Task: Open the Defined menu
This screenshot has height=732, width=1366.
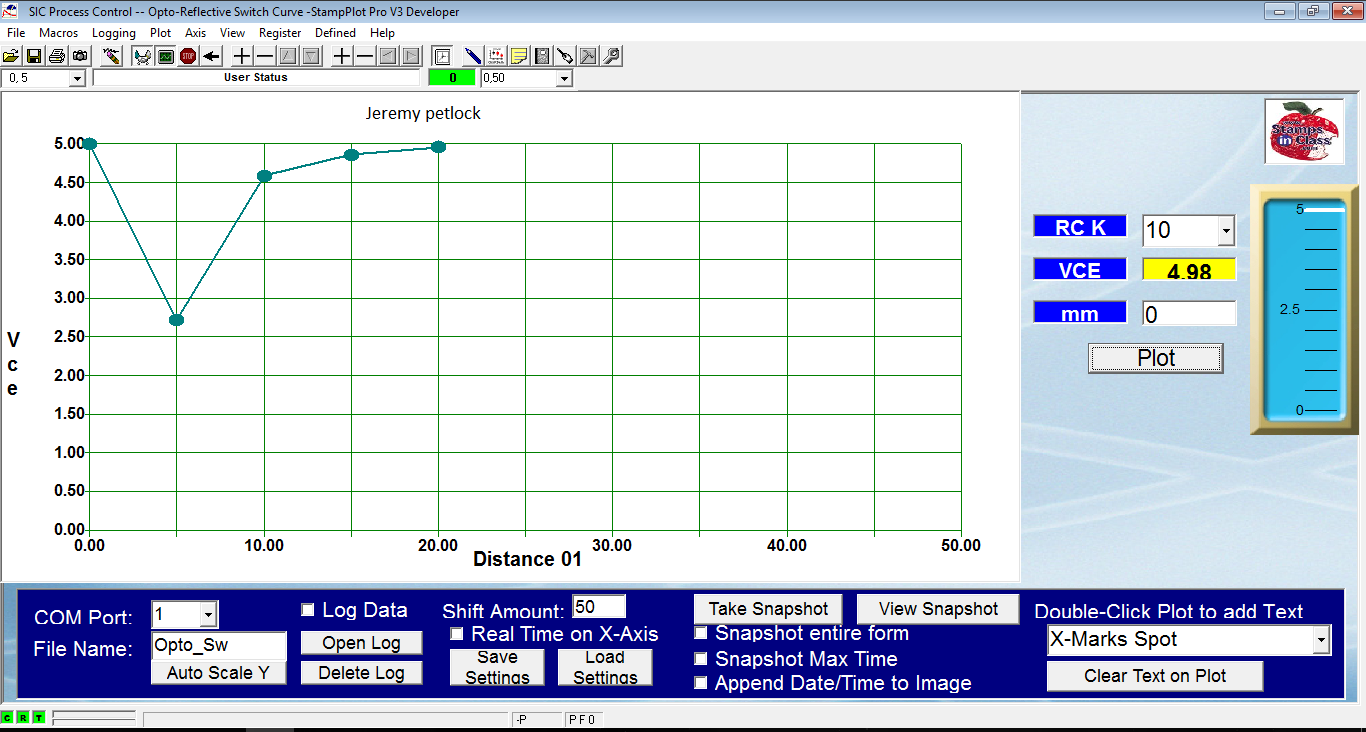Action: coord(336,33)
